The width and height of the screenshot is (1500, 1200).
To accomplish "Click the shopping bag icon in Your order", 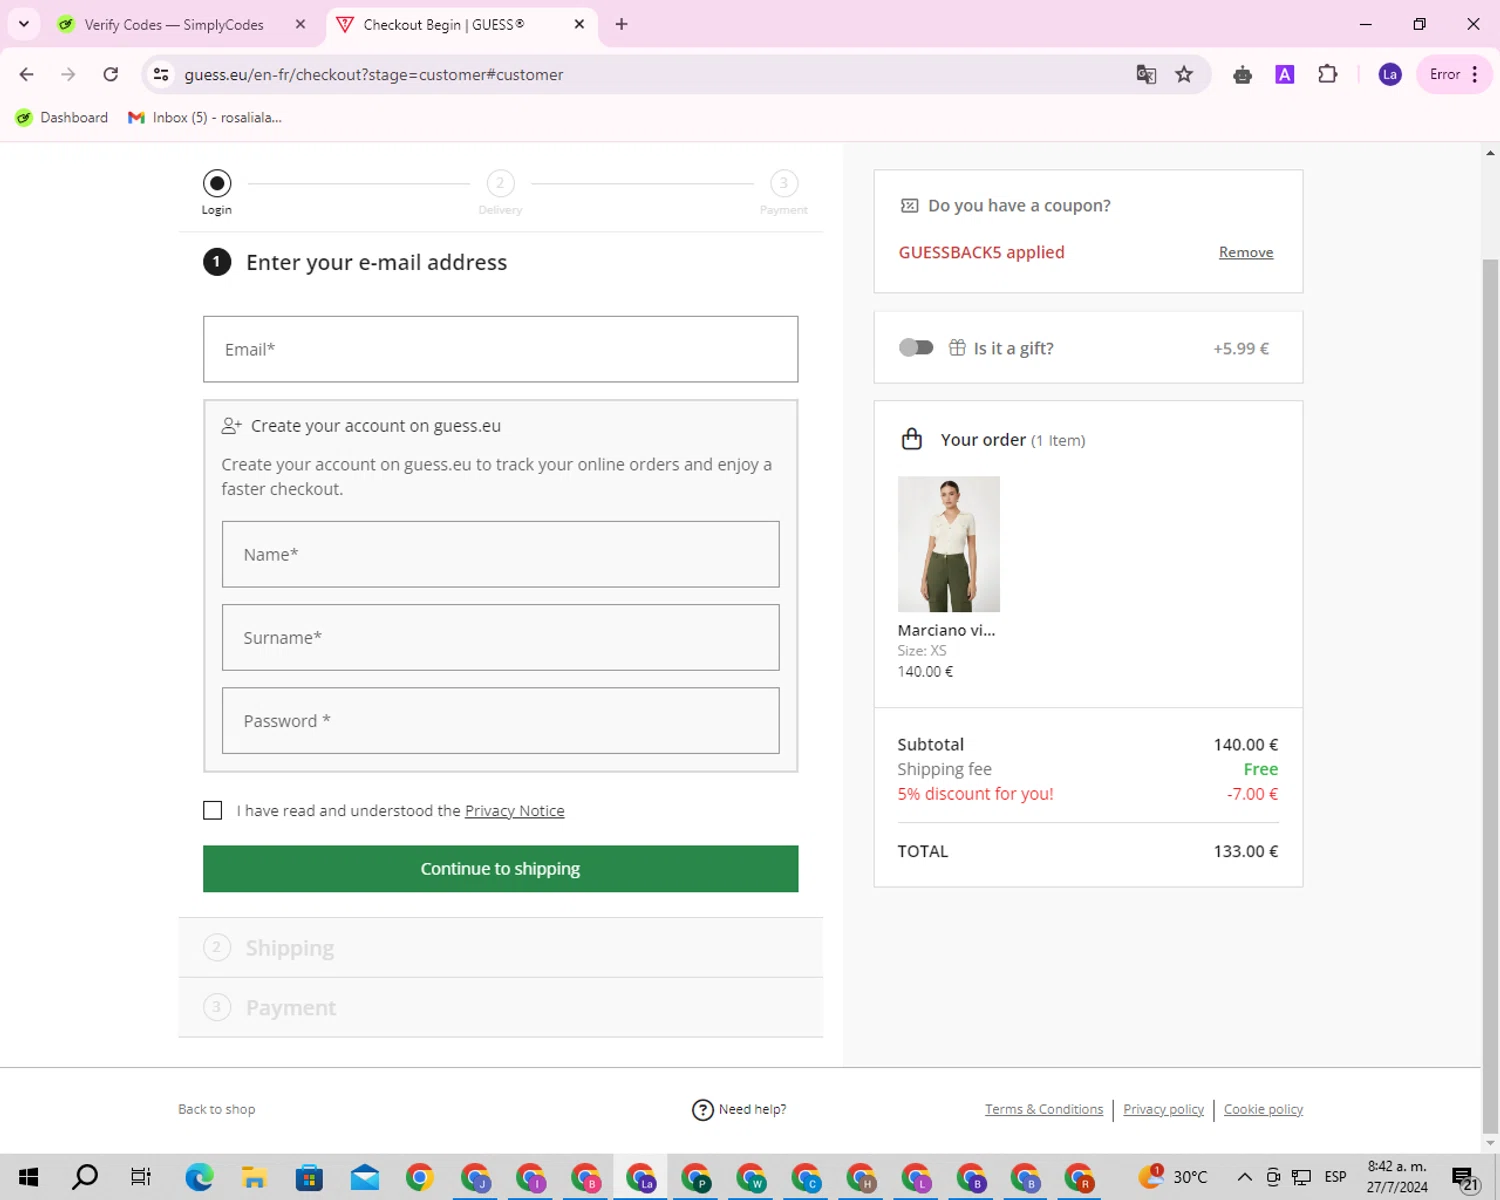I will (x=911, y=438).
